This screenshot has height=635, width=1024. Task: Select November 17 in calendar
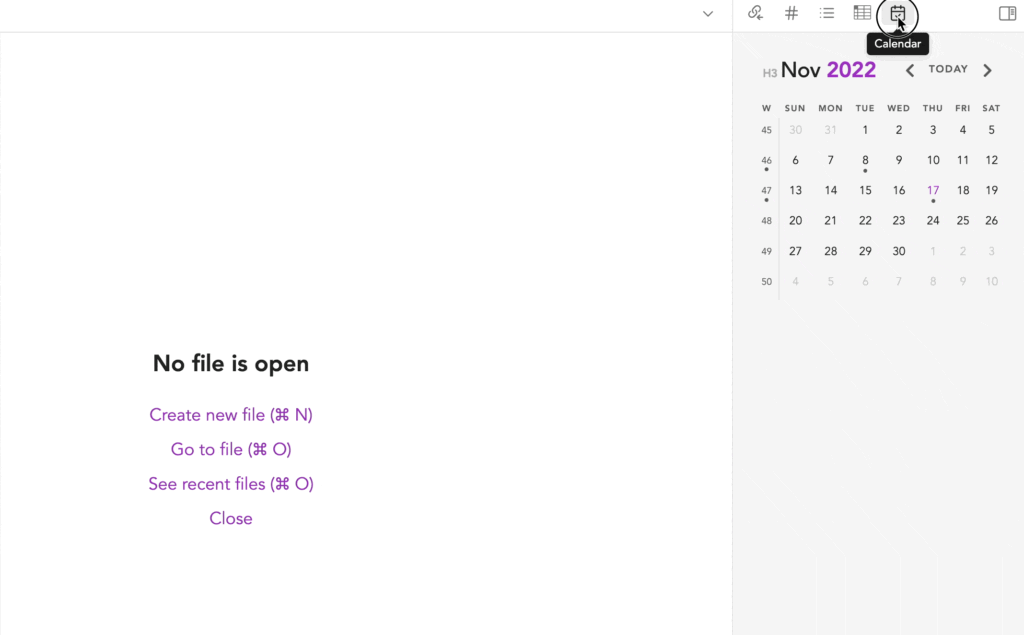point(933,190)
